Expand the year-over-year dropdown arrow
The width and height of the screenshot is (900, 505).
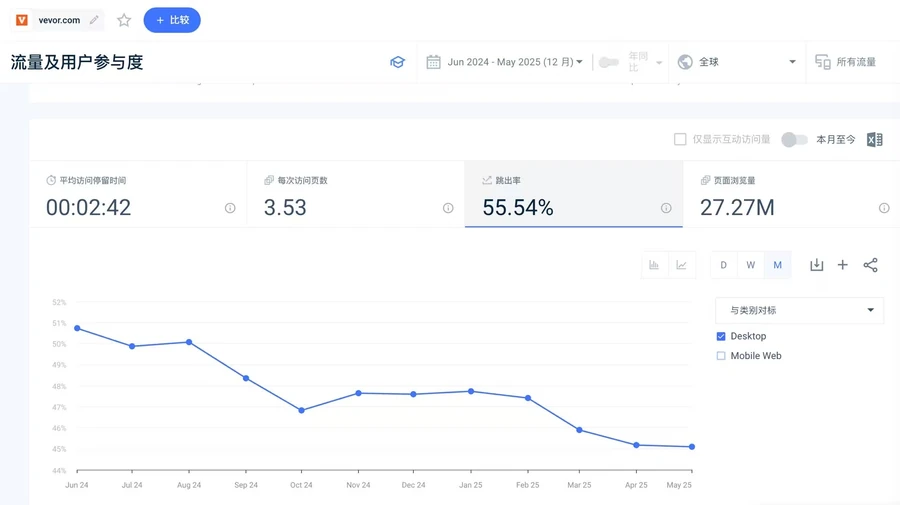coord(659,63)
